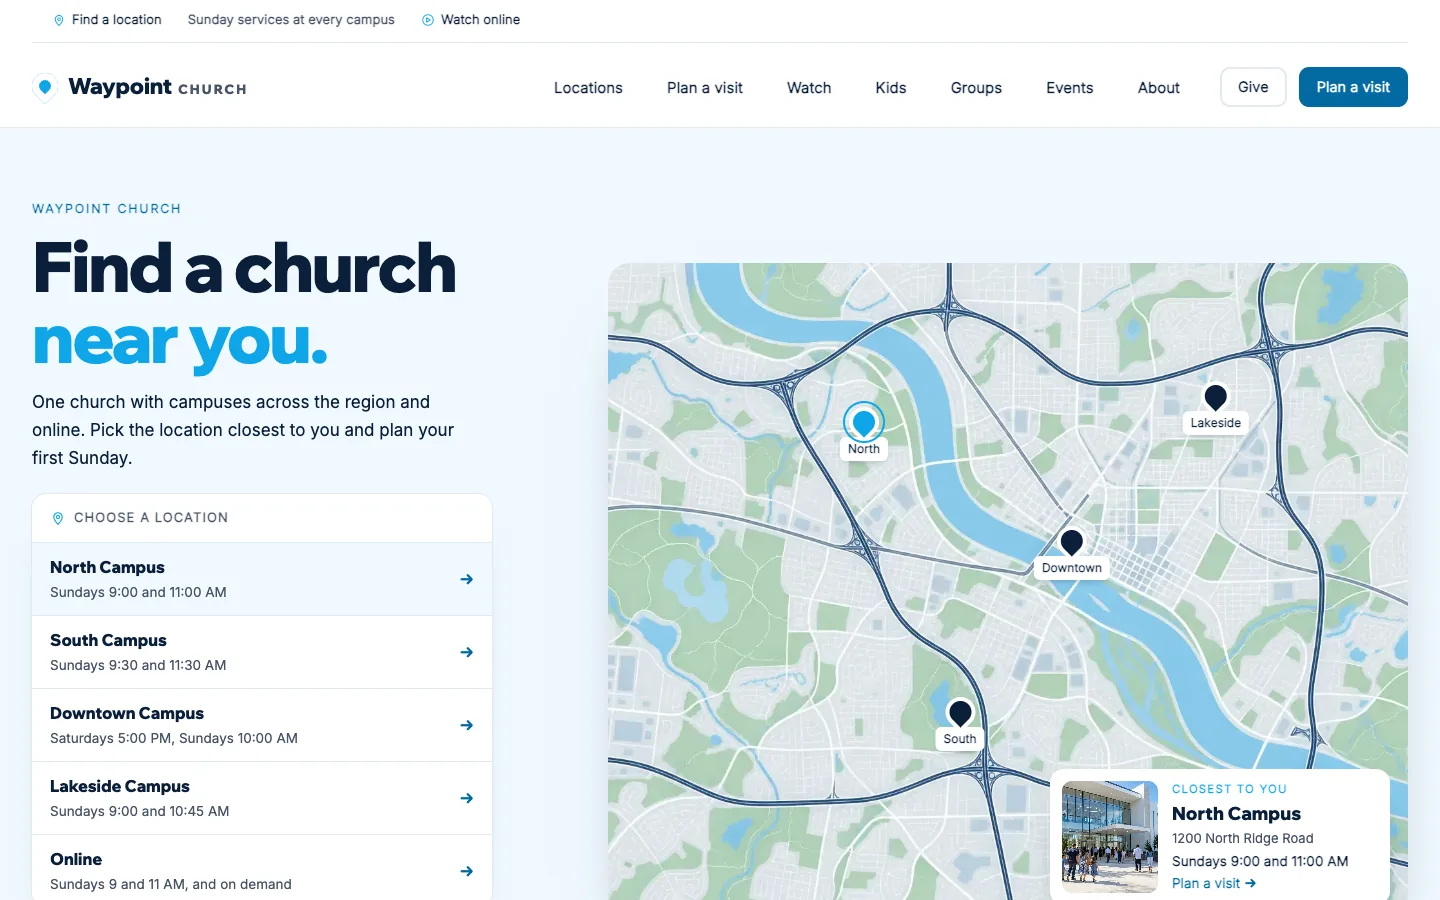Open the Locations nav menu
This screenshot has width=1440, height=900.
(588, 88)
